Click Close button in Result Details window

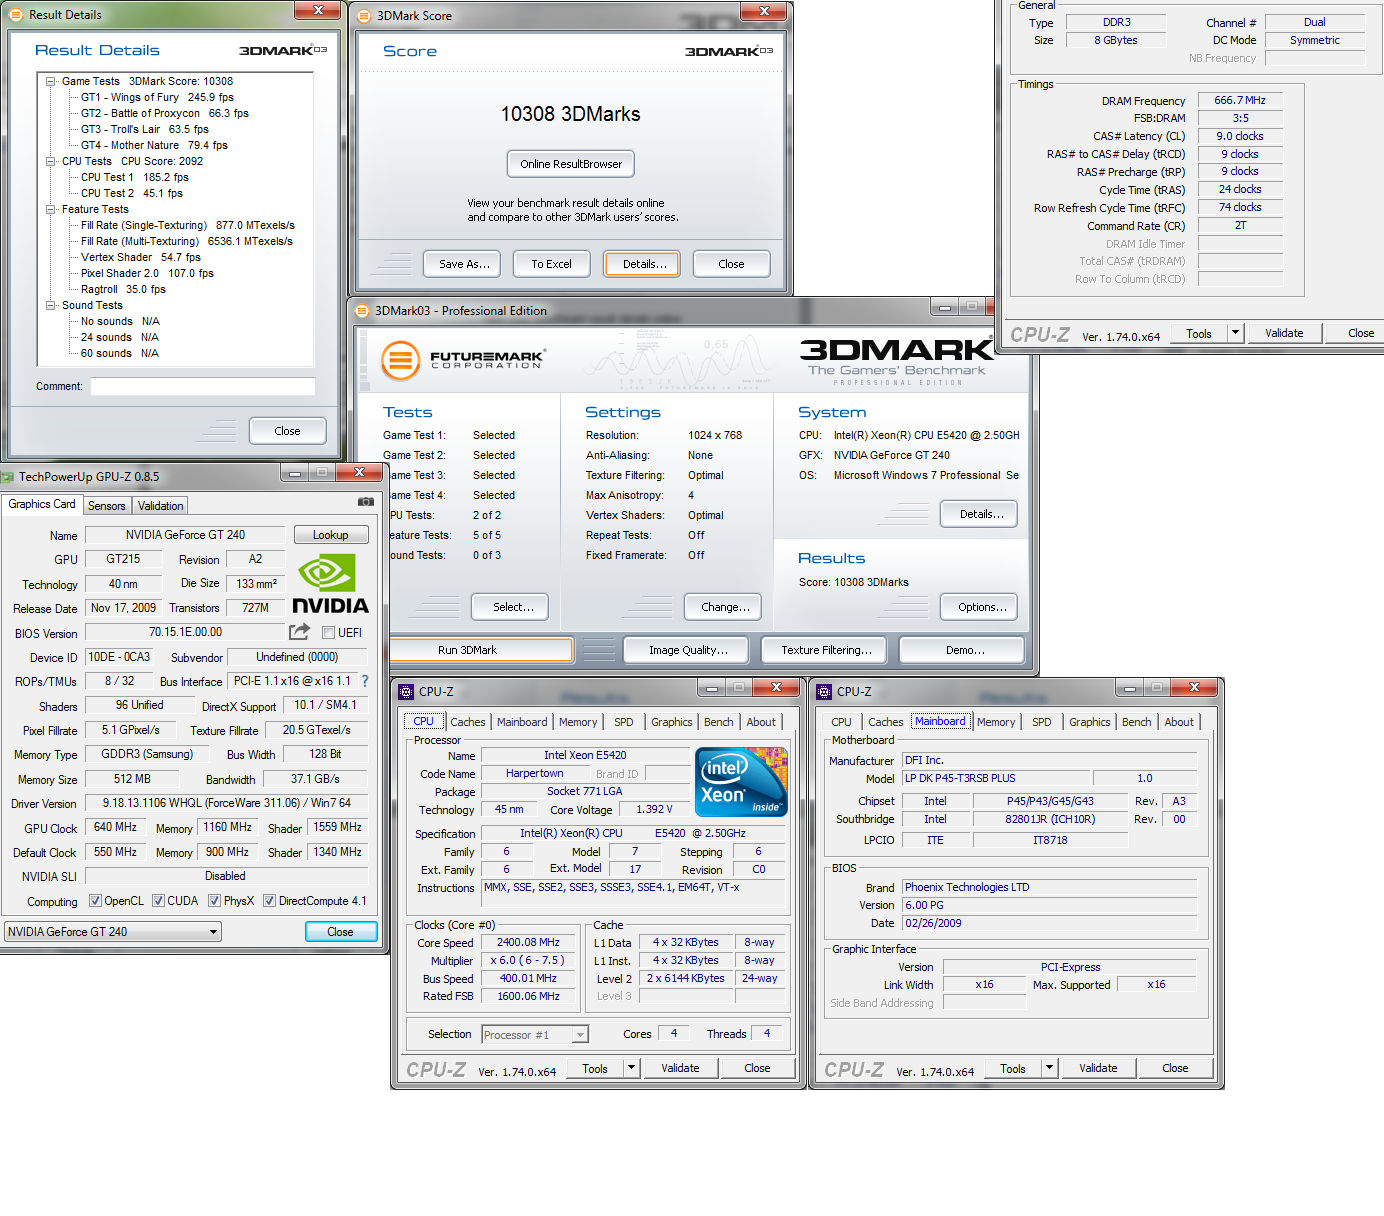pyautogui.click(x=287, y=431)
